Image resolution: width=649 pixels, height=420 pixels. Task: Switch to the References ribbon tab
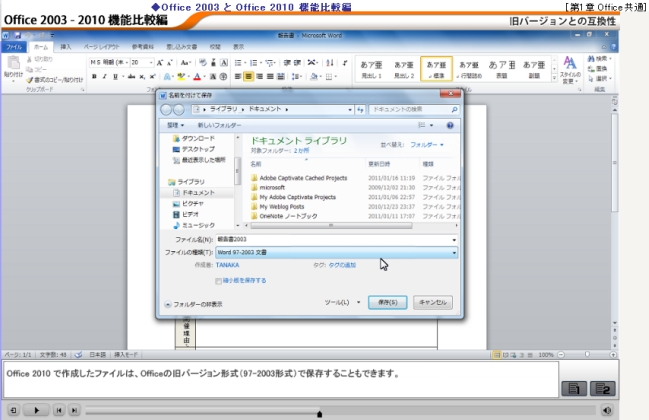tap(143, 47)
